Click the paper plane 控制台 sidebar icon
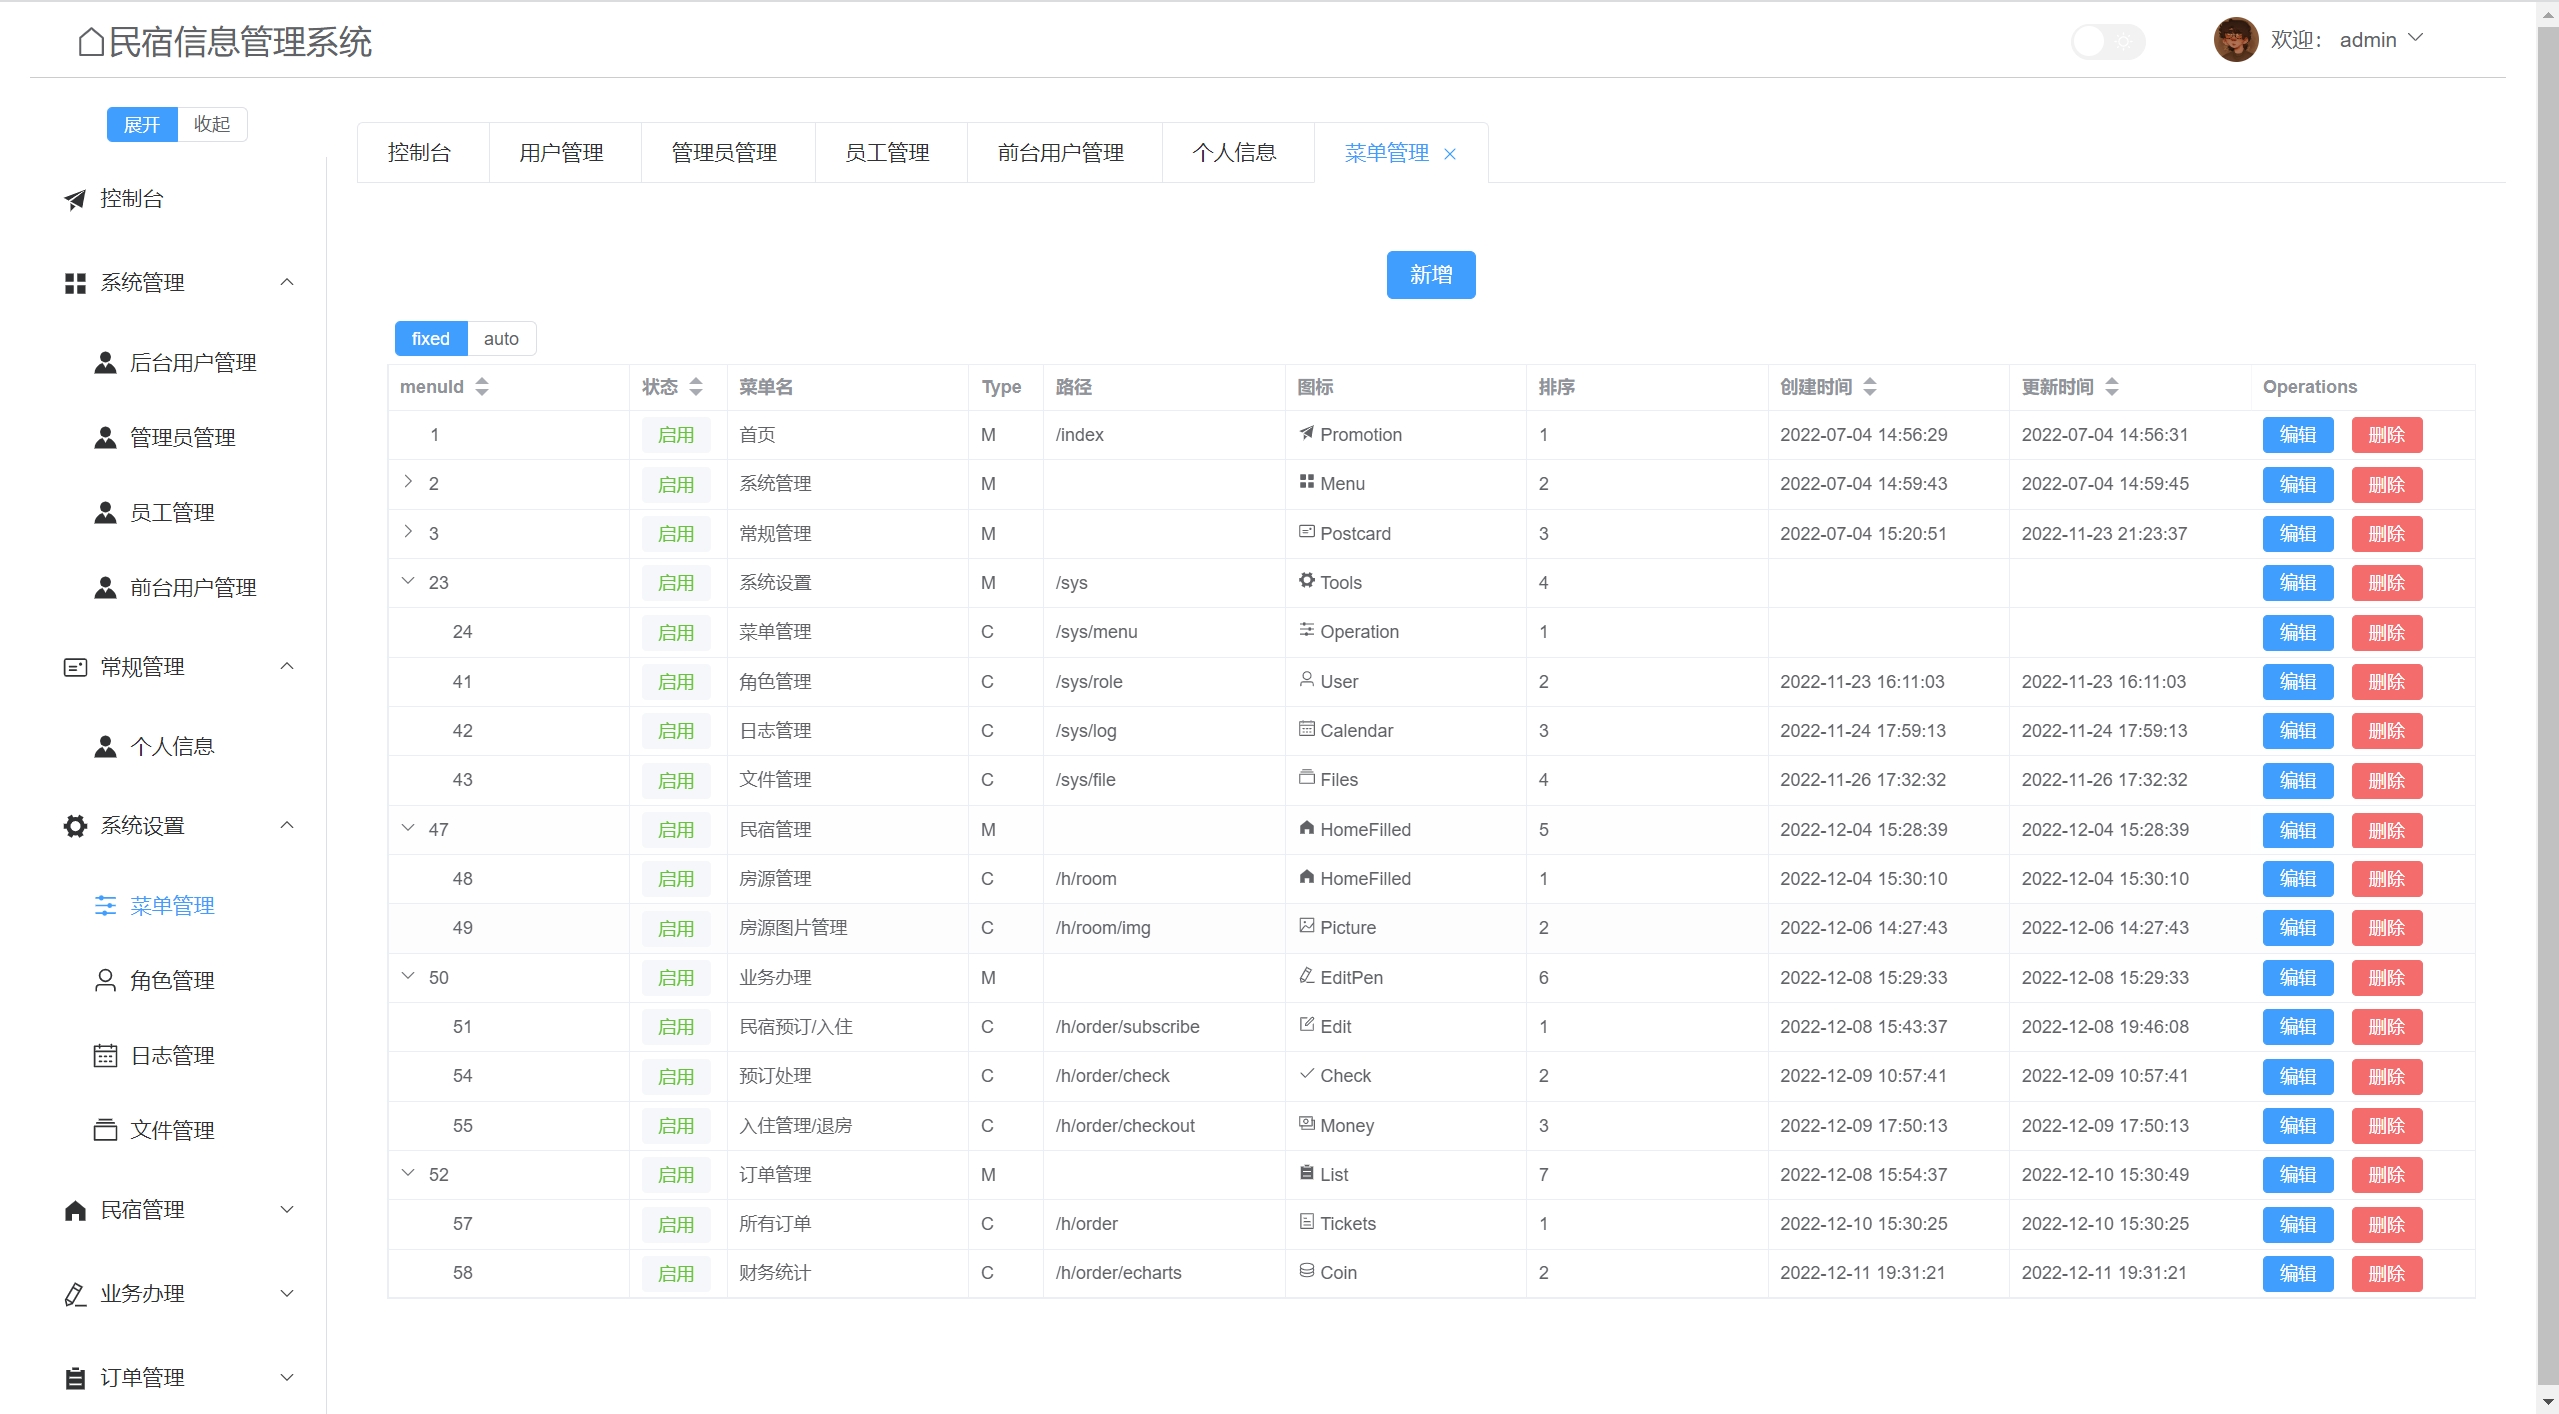Viewport: 2559px width, 1414px height. coord(75,199)
